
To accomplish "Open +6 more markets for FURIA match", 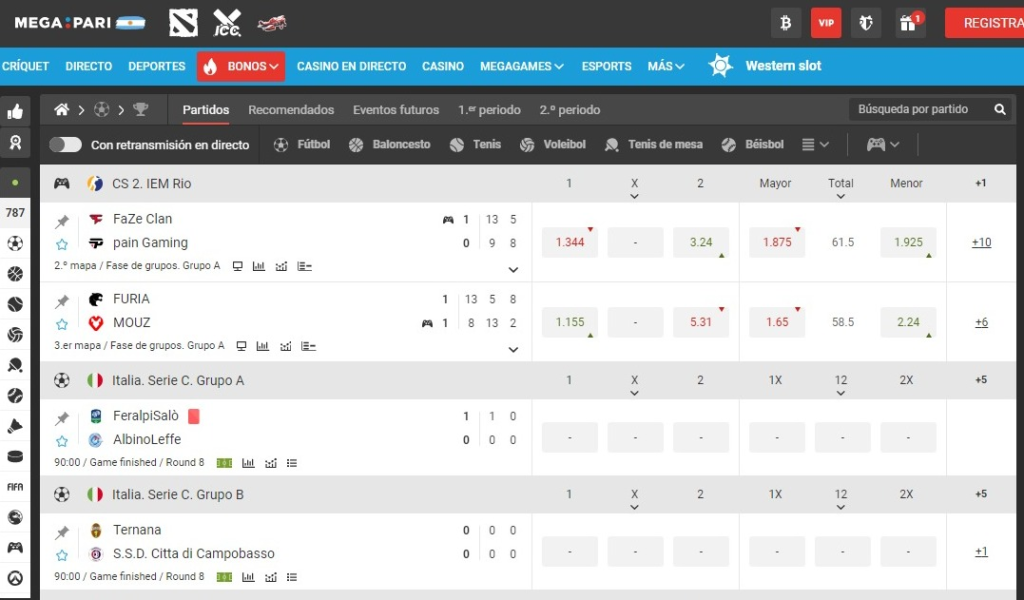I will (x=981, y=322).
